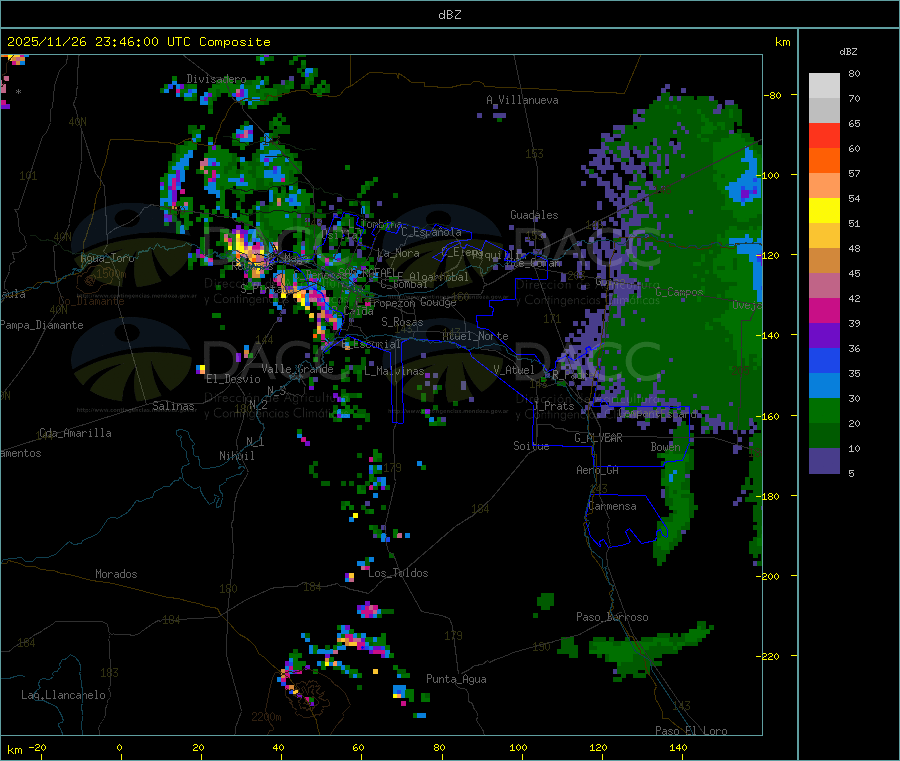Click the 'Guadales' map label
This screenshot has width=900, height=761.
pyautogui.click(x=534, y=215)
